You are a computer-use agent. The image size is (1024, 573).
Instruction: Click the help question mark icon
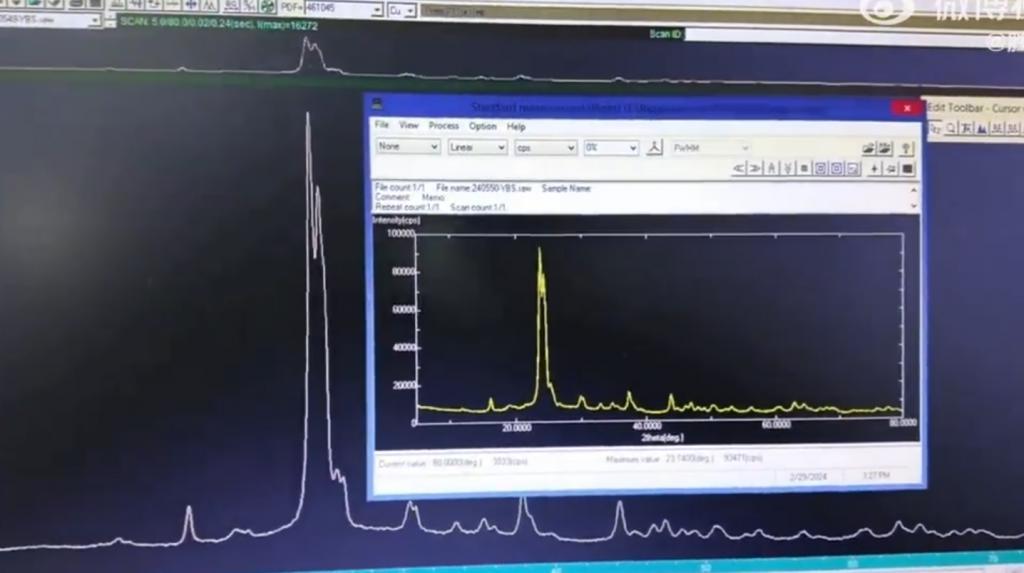pos(906,149)
